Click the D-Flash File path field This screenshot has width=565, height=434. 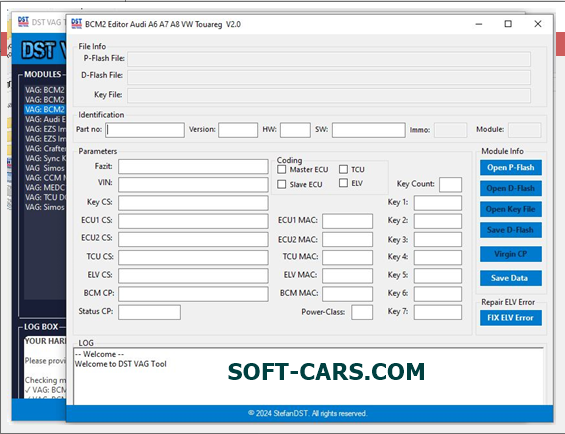click(x=329, y=77)
